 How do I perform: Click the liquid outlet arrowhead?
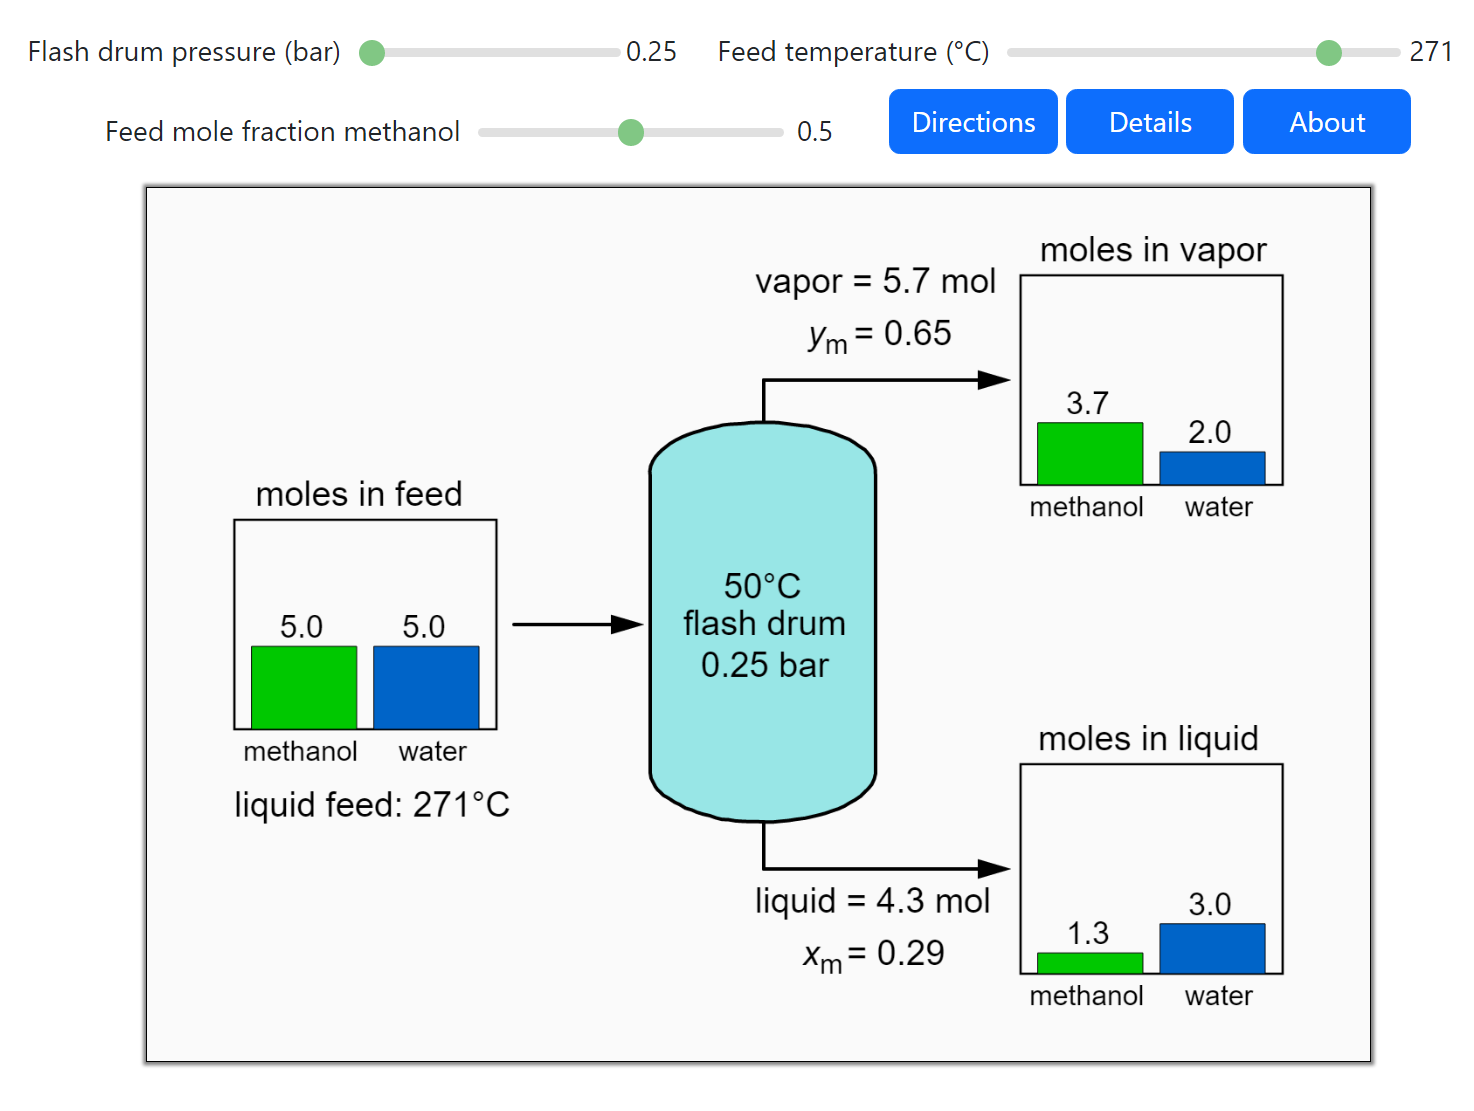coord(993,868)
